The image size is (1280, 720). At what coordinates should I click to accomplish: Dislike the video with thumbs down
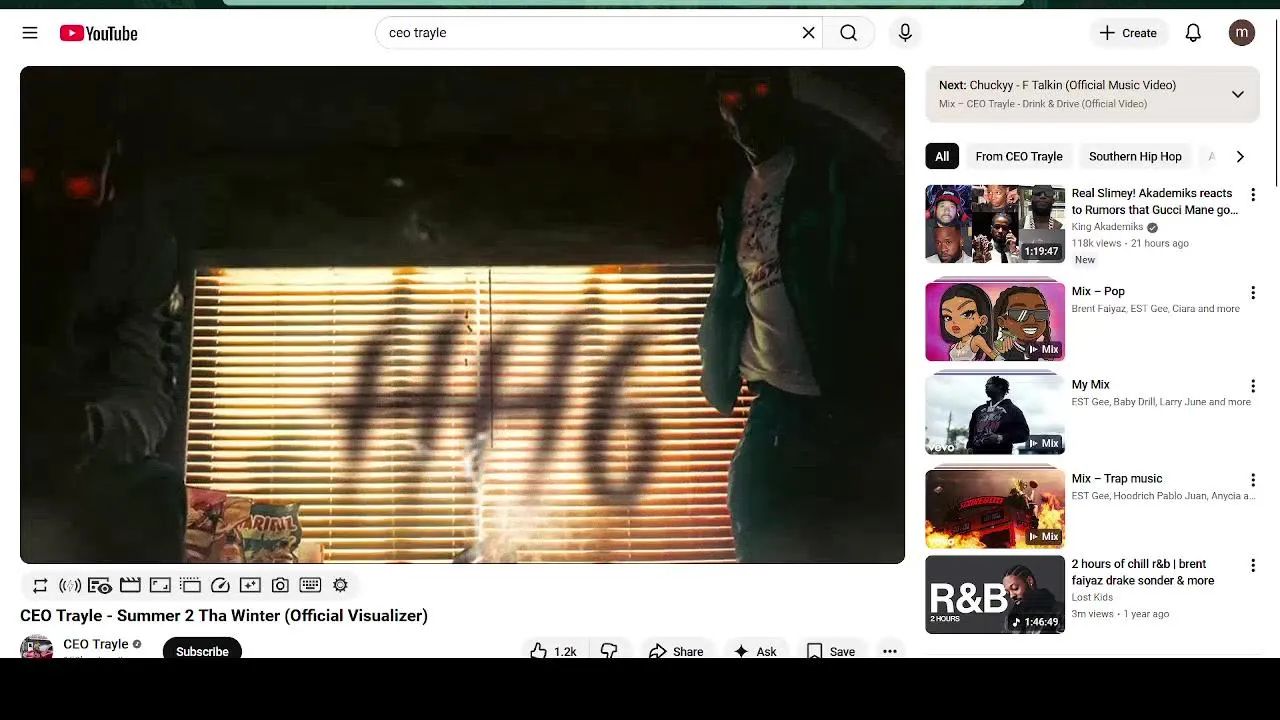pos(609,651)
